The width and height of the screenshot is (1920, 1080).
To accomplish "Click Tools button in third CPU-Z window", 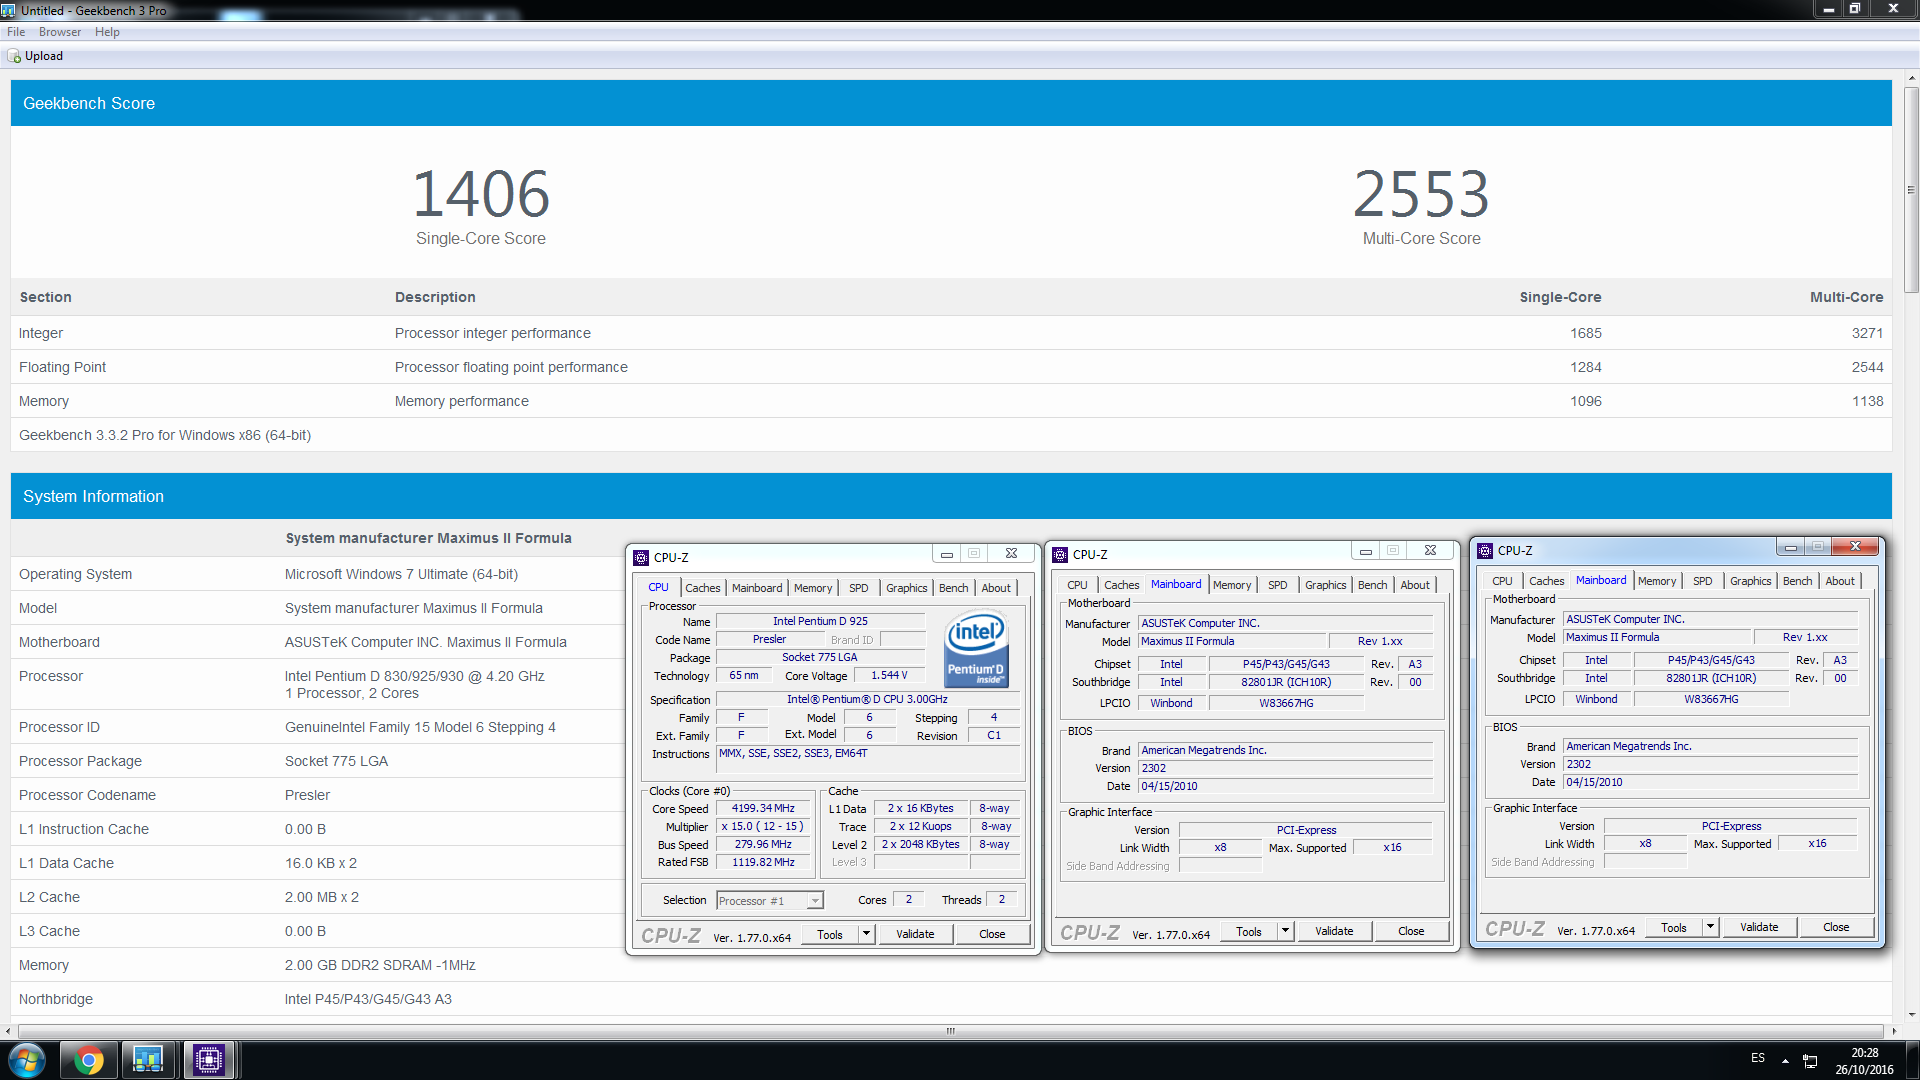I will (x=1675, y=927).
